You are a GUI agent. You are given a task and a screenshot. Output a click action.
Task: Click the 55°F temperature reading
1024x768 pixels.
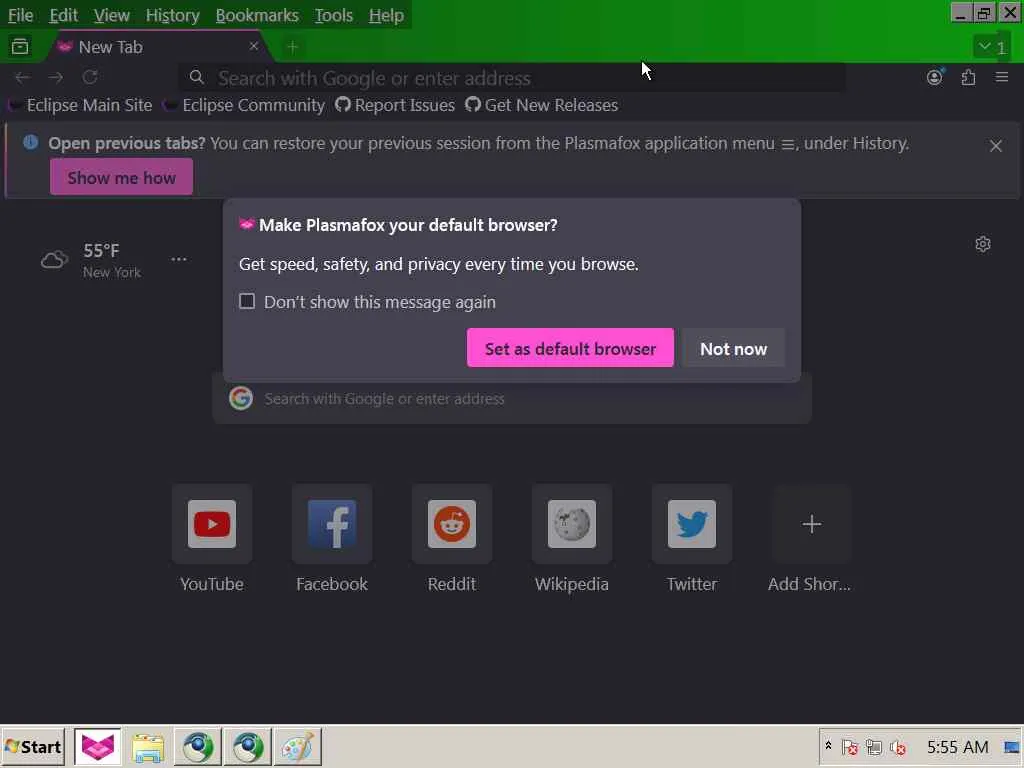coord(101,251)
